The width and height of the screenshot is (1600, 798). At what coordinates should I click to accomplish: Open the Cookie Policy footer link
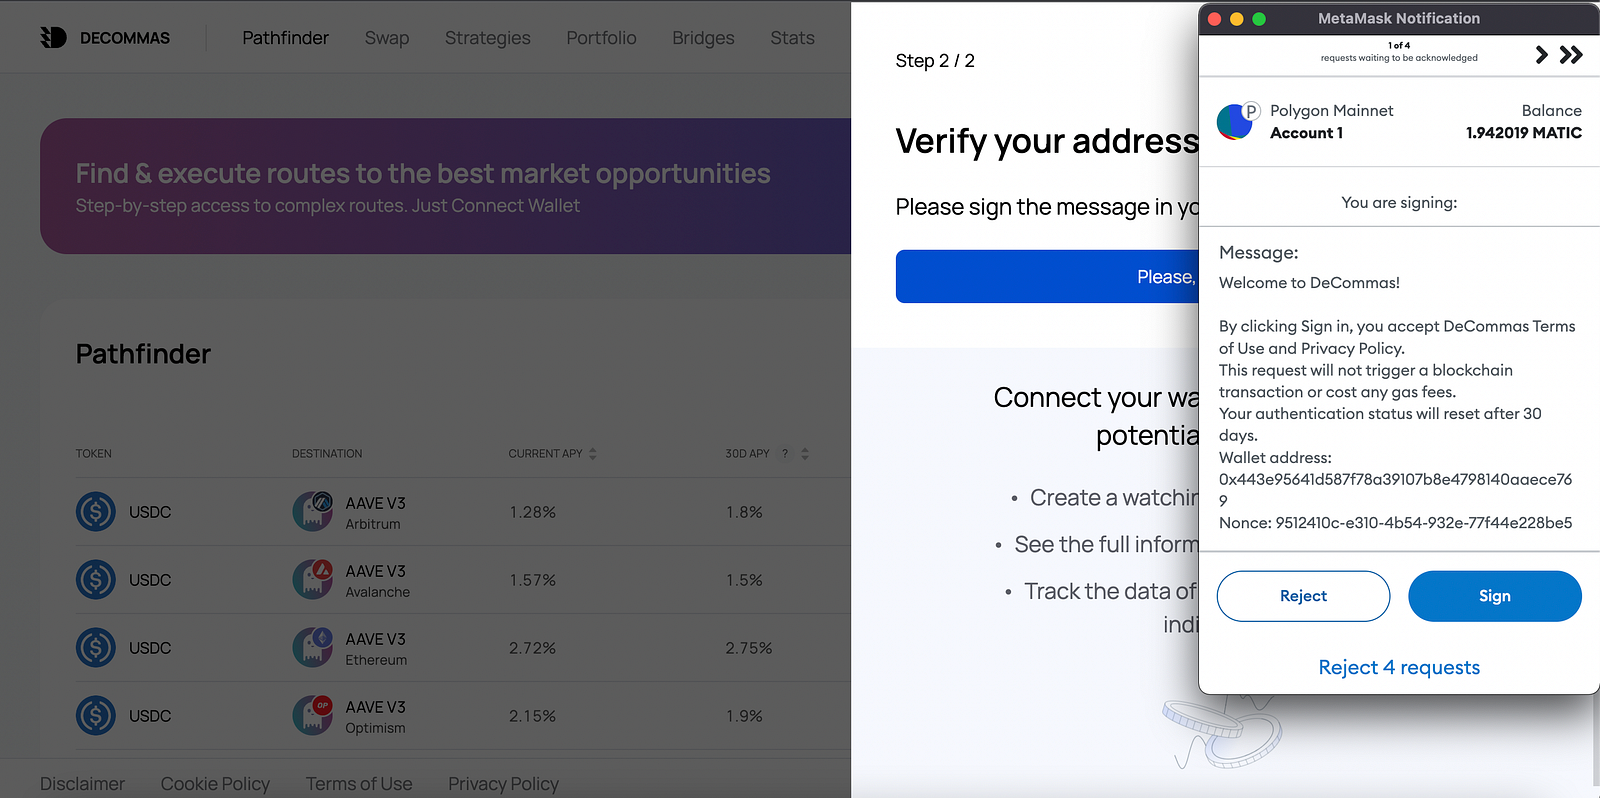pyautogui.click(x=215, y=784)
